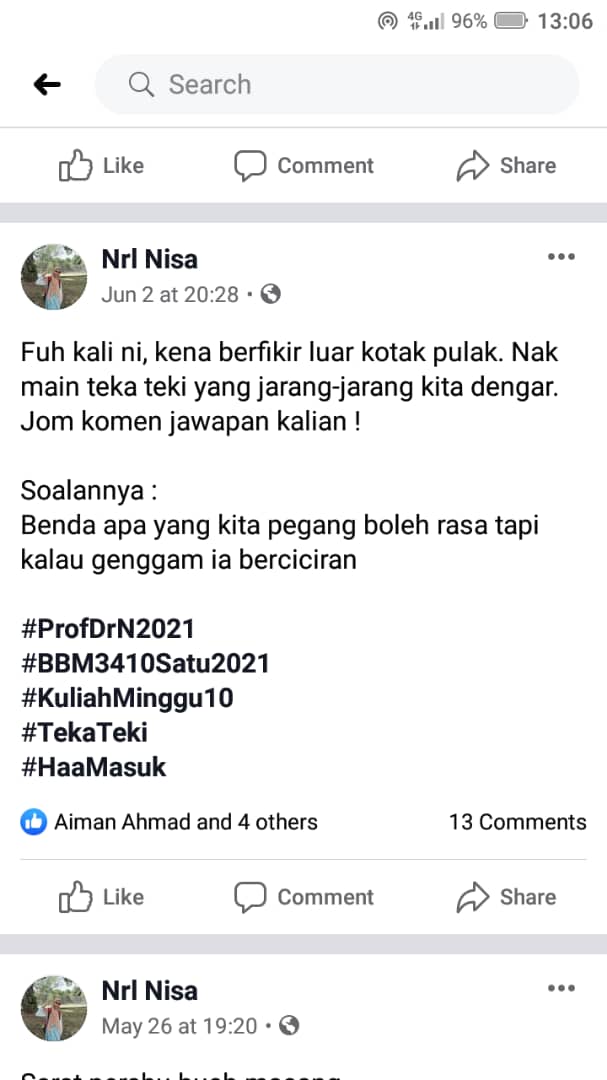Open three-dot menu on Jun 2 post
The image size is (607, 1080).
point(561,257)
